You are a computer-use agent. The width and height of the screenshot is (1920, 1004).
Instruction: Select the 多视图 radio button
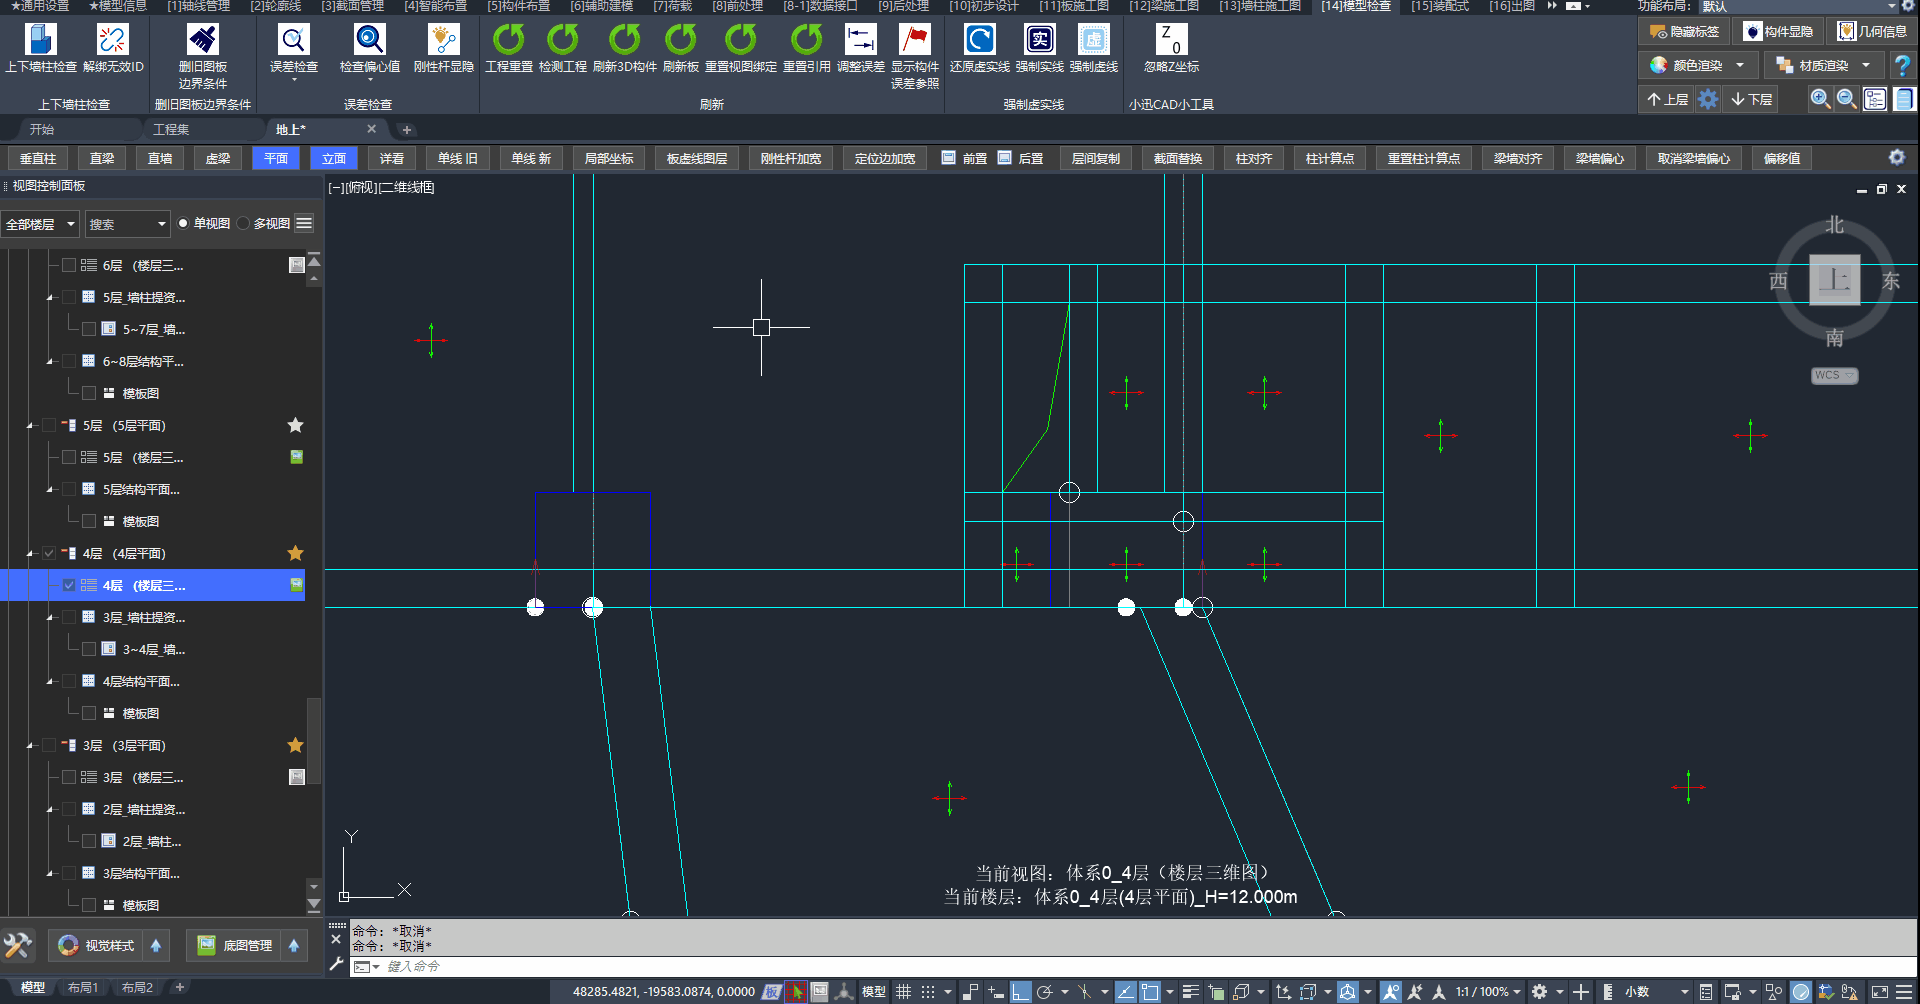243,223
